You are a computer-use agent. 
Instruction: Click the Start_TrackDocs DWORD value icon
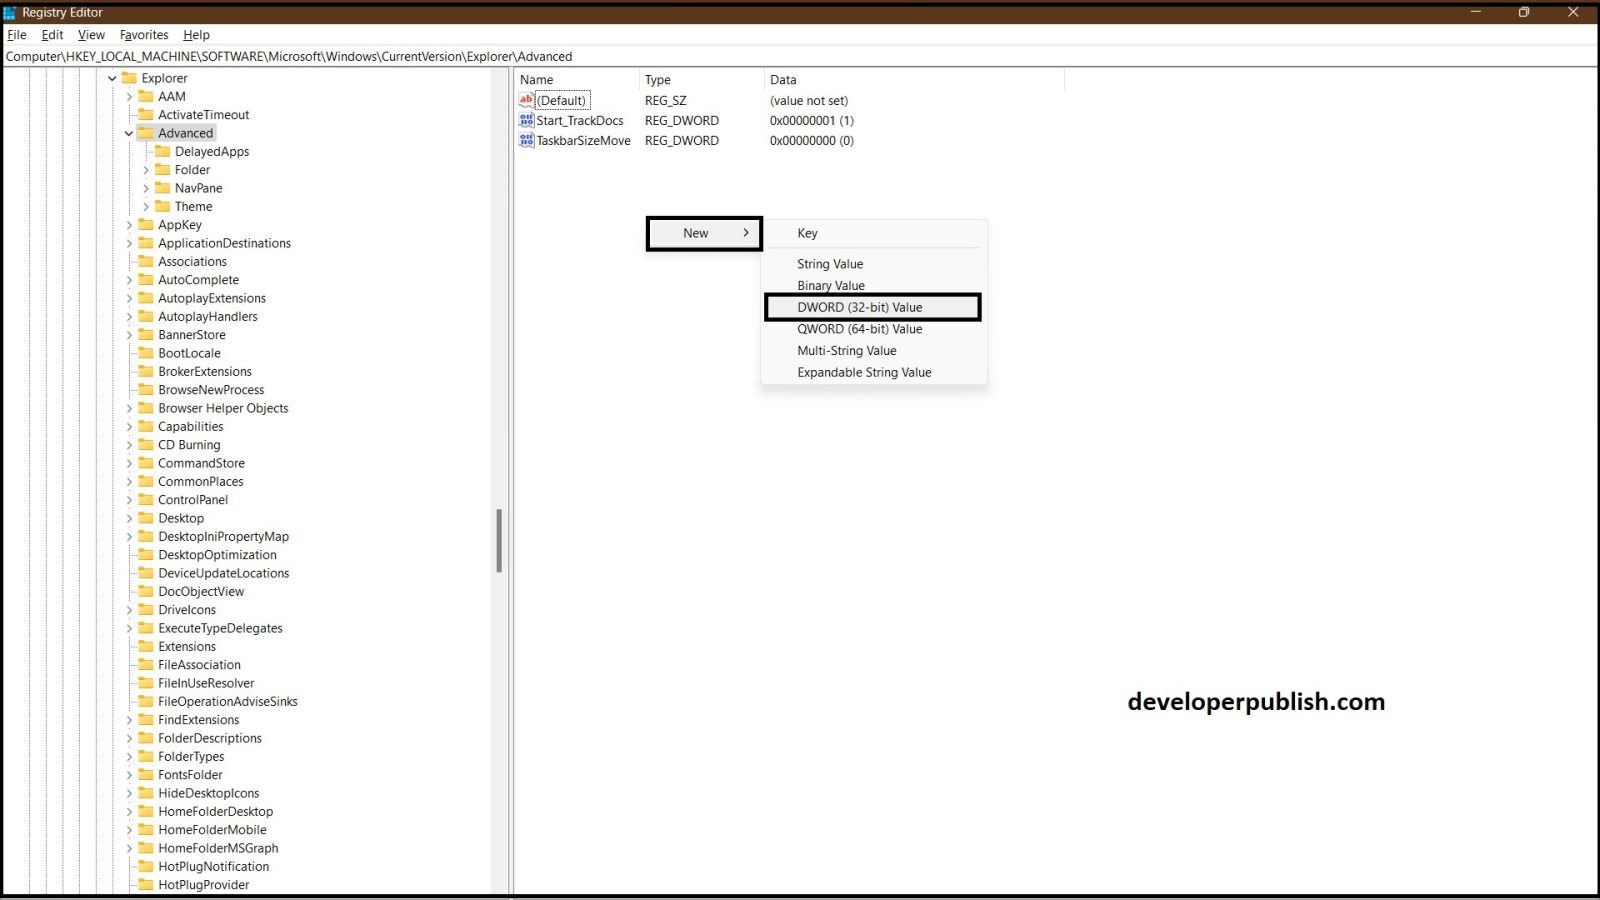click(526, 120)
